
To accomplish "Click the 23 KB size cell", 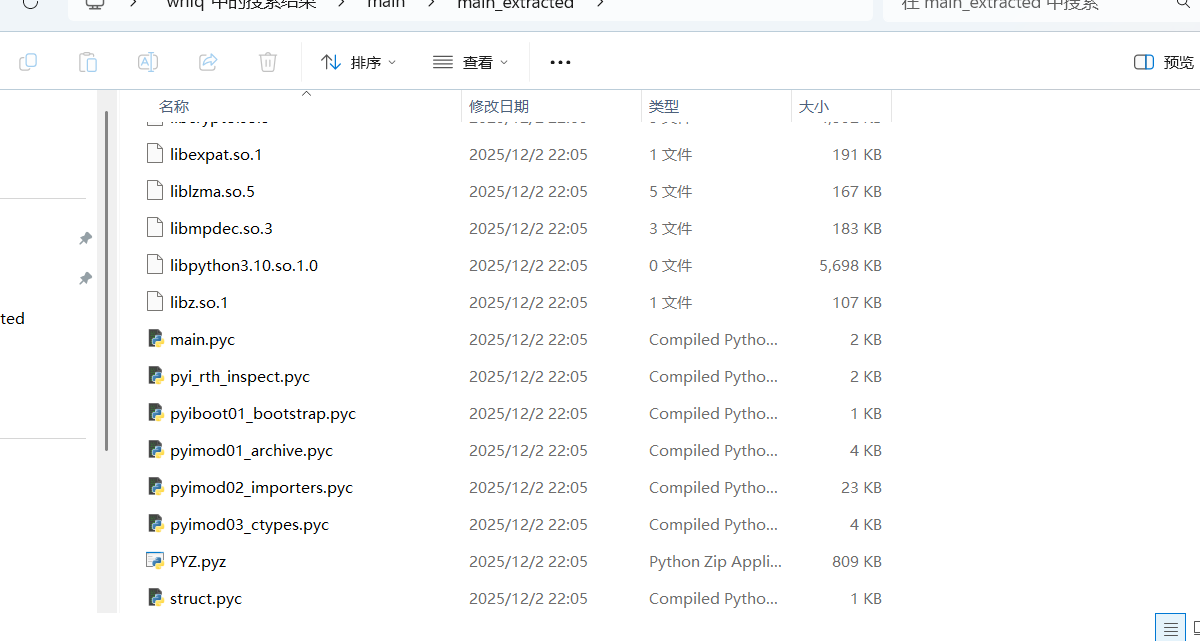I will [x=861, y=487].
